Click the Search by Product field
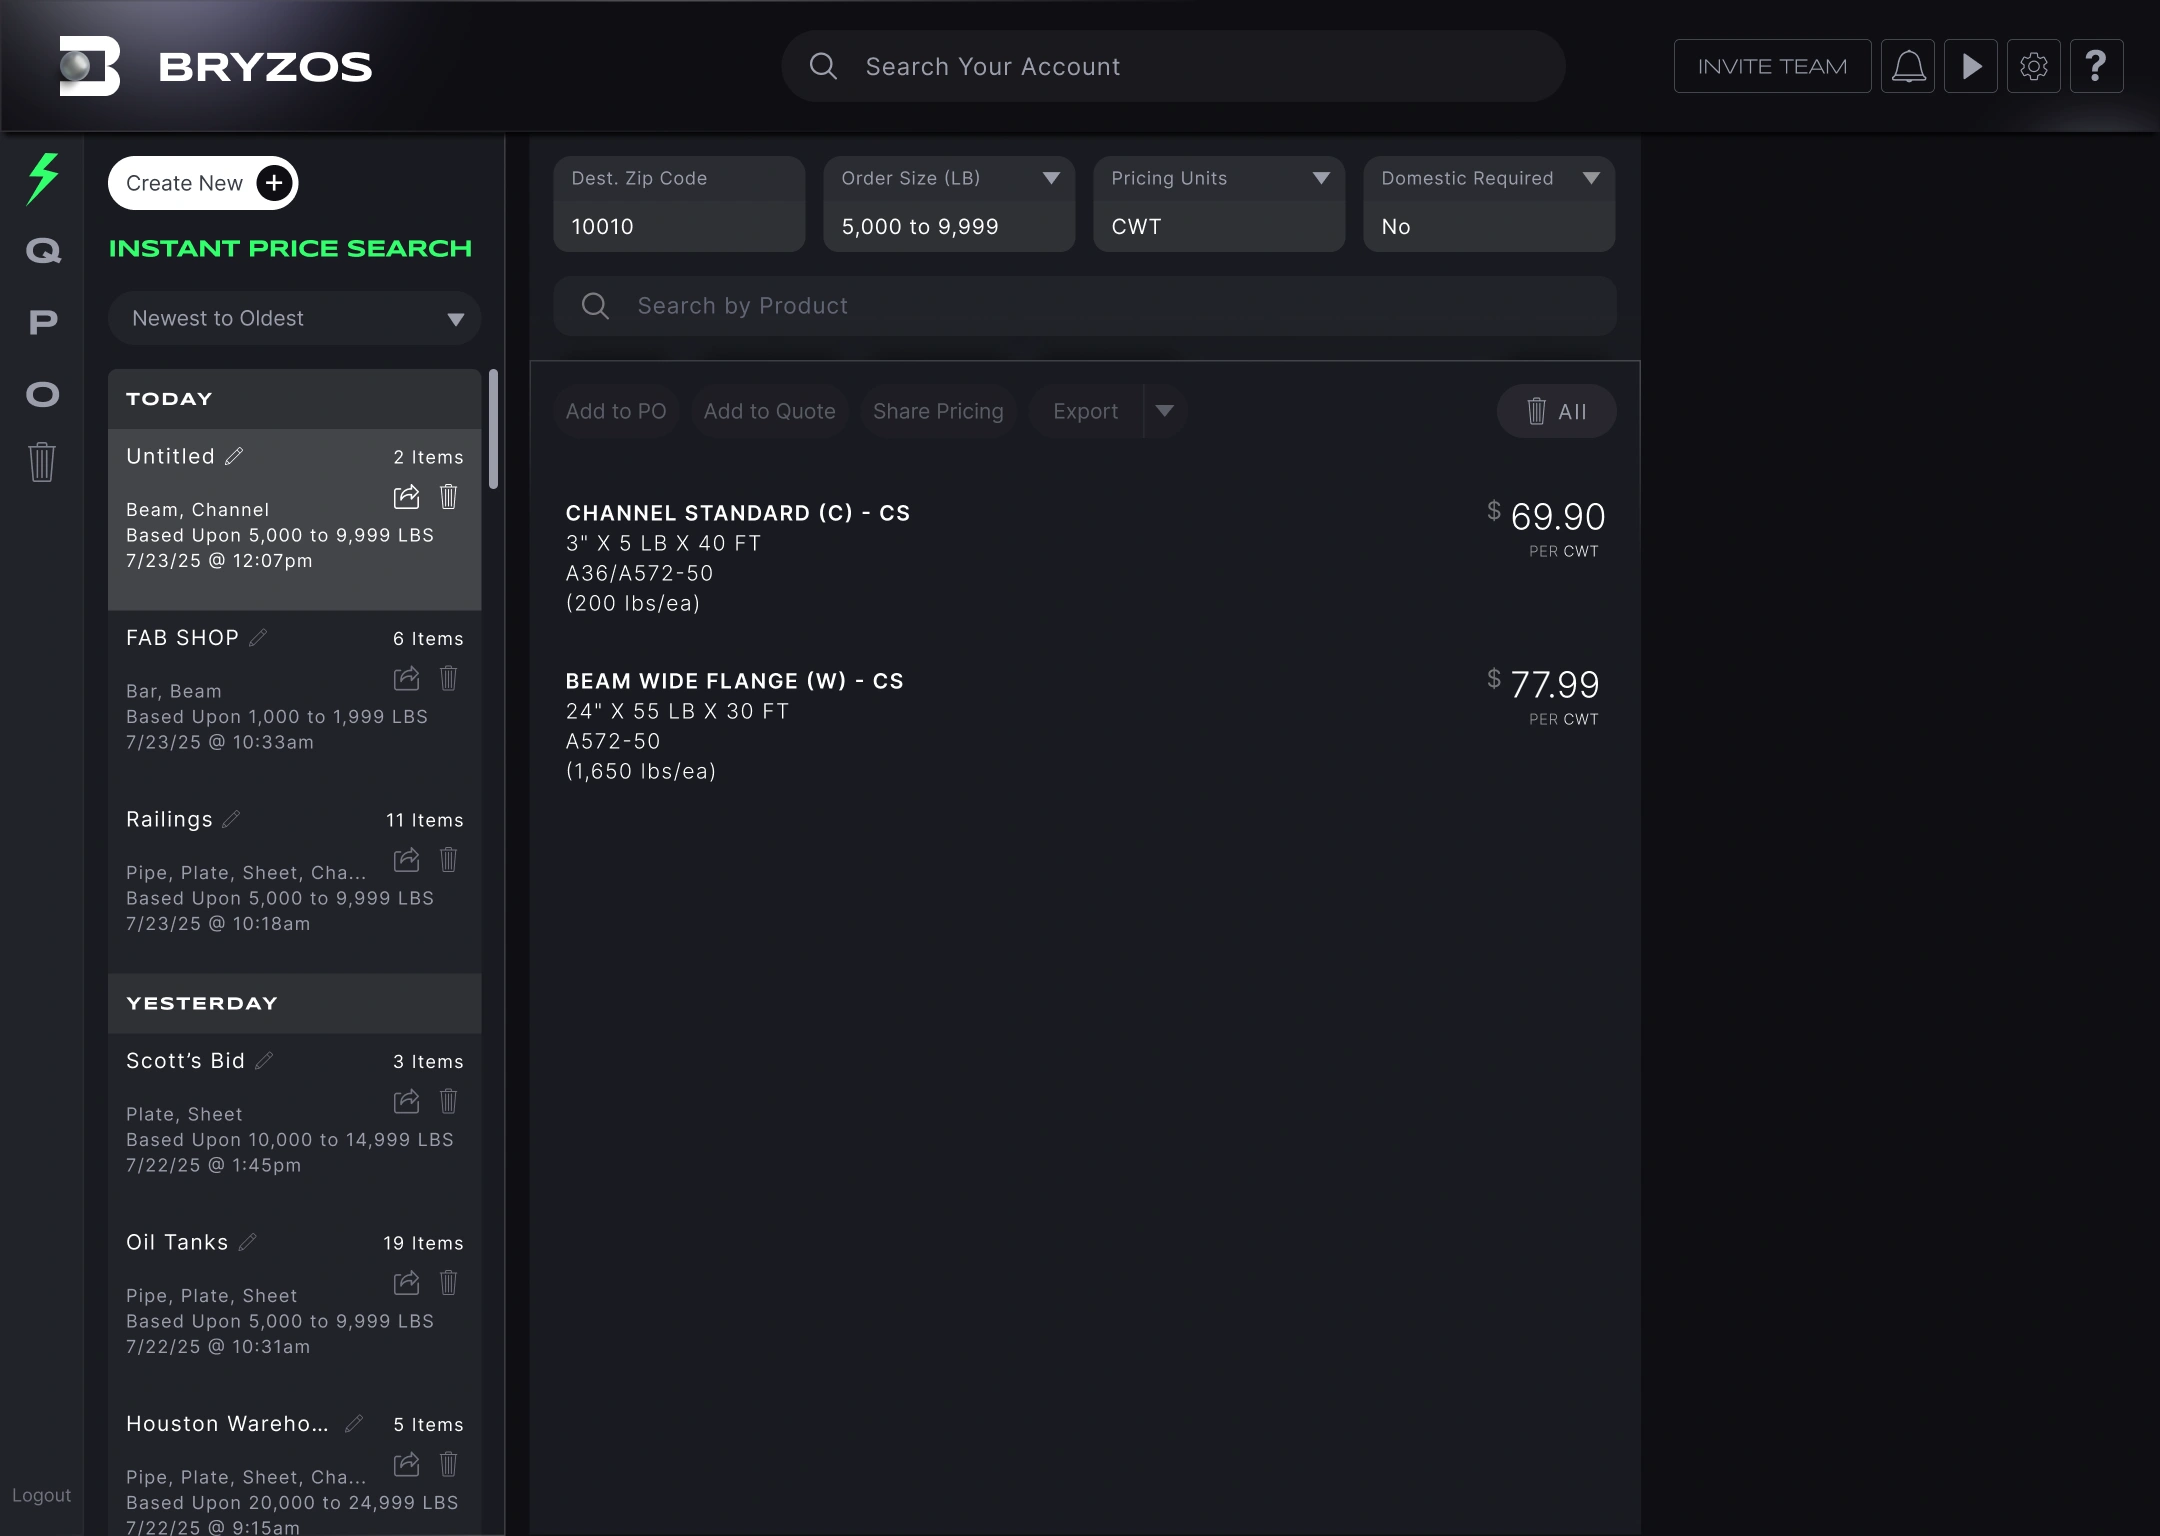2160x1536 pixels. (1085, 306)
